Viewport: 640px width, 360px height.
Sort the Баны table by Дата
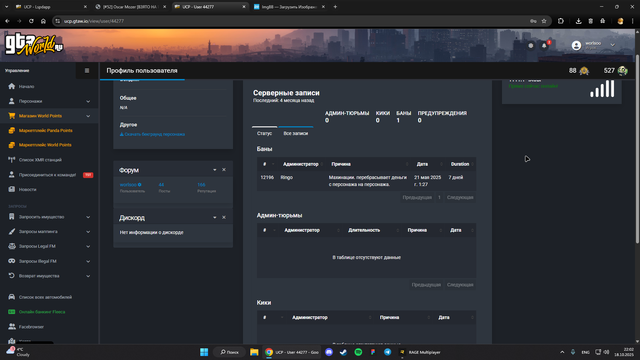[428, 164]
